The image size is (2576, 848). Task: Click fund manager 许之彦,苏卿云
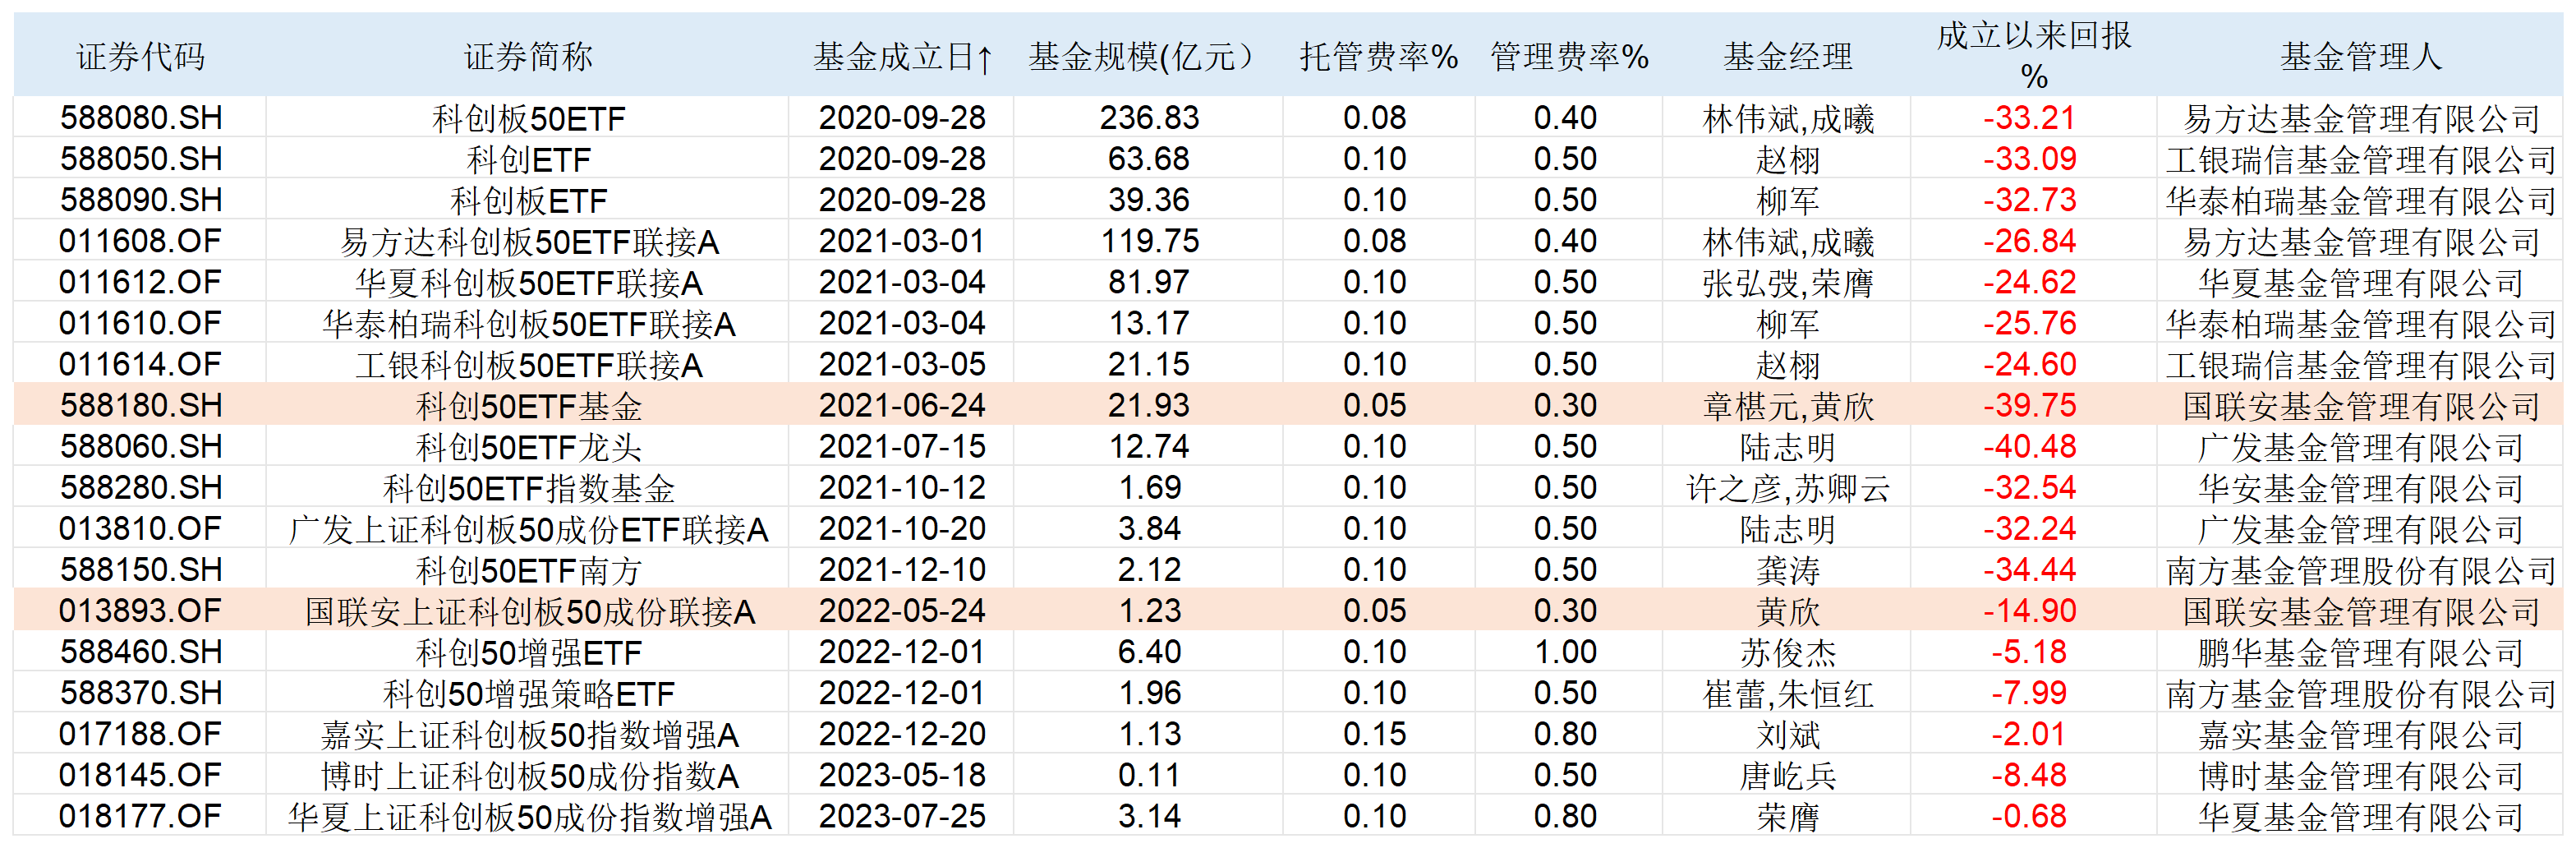[1788, 488]
